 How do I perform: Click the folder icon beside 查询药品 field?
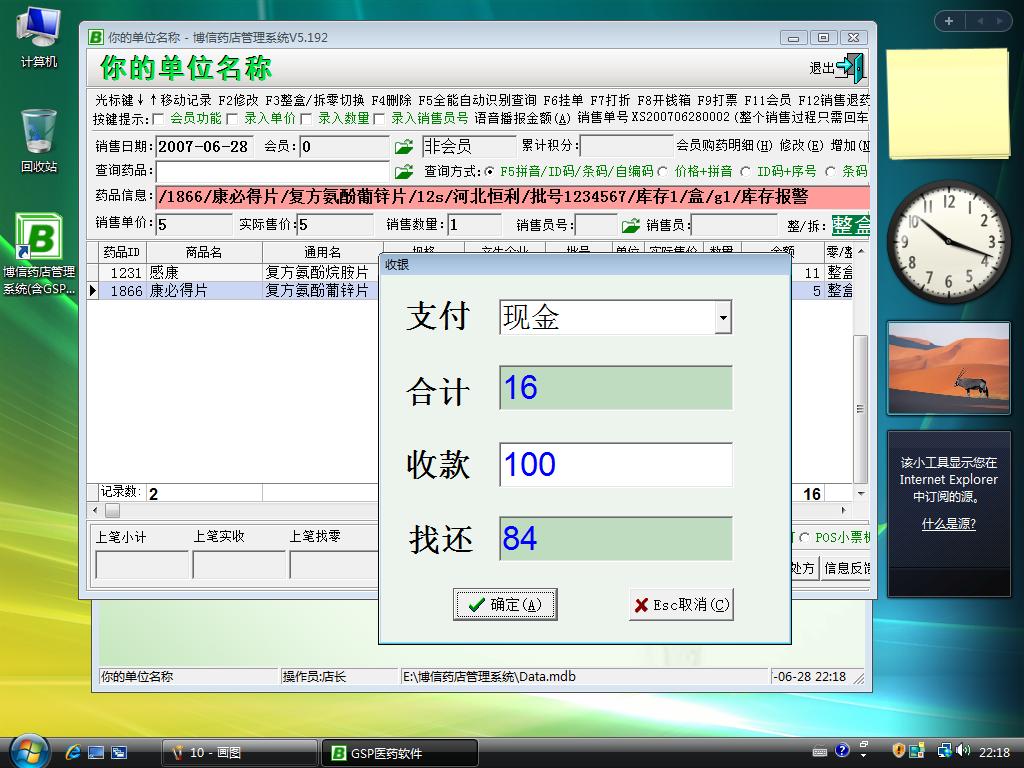pyautogui.click(x=403, y=172)
